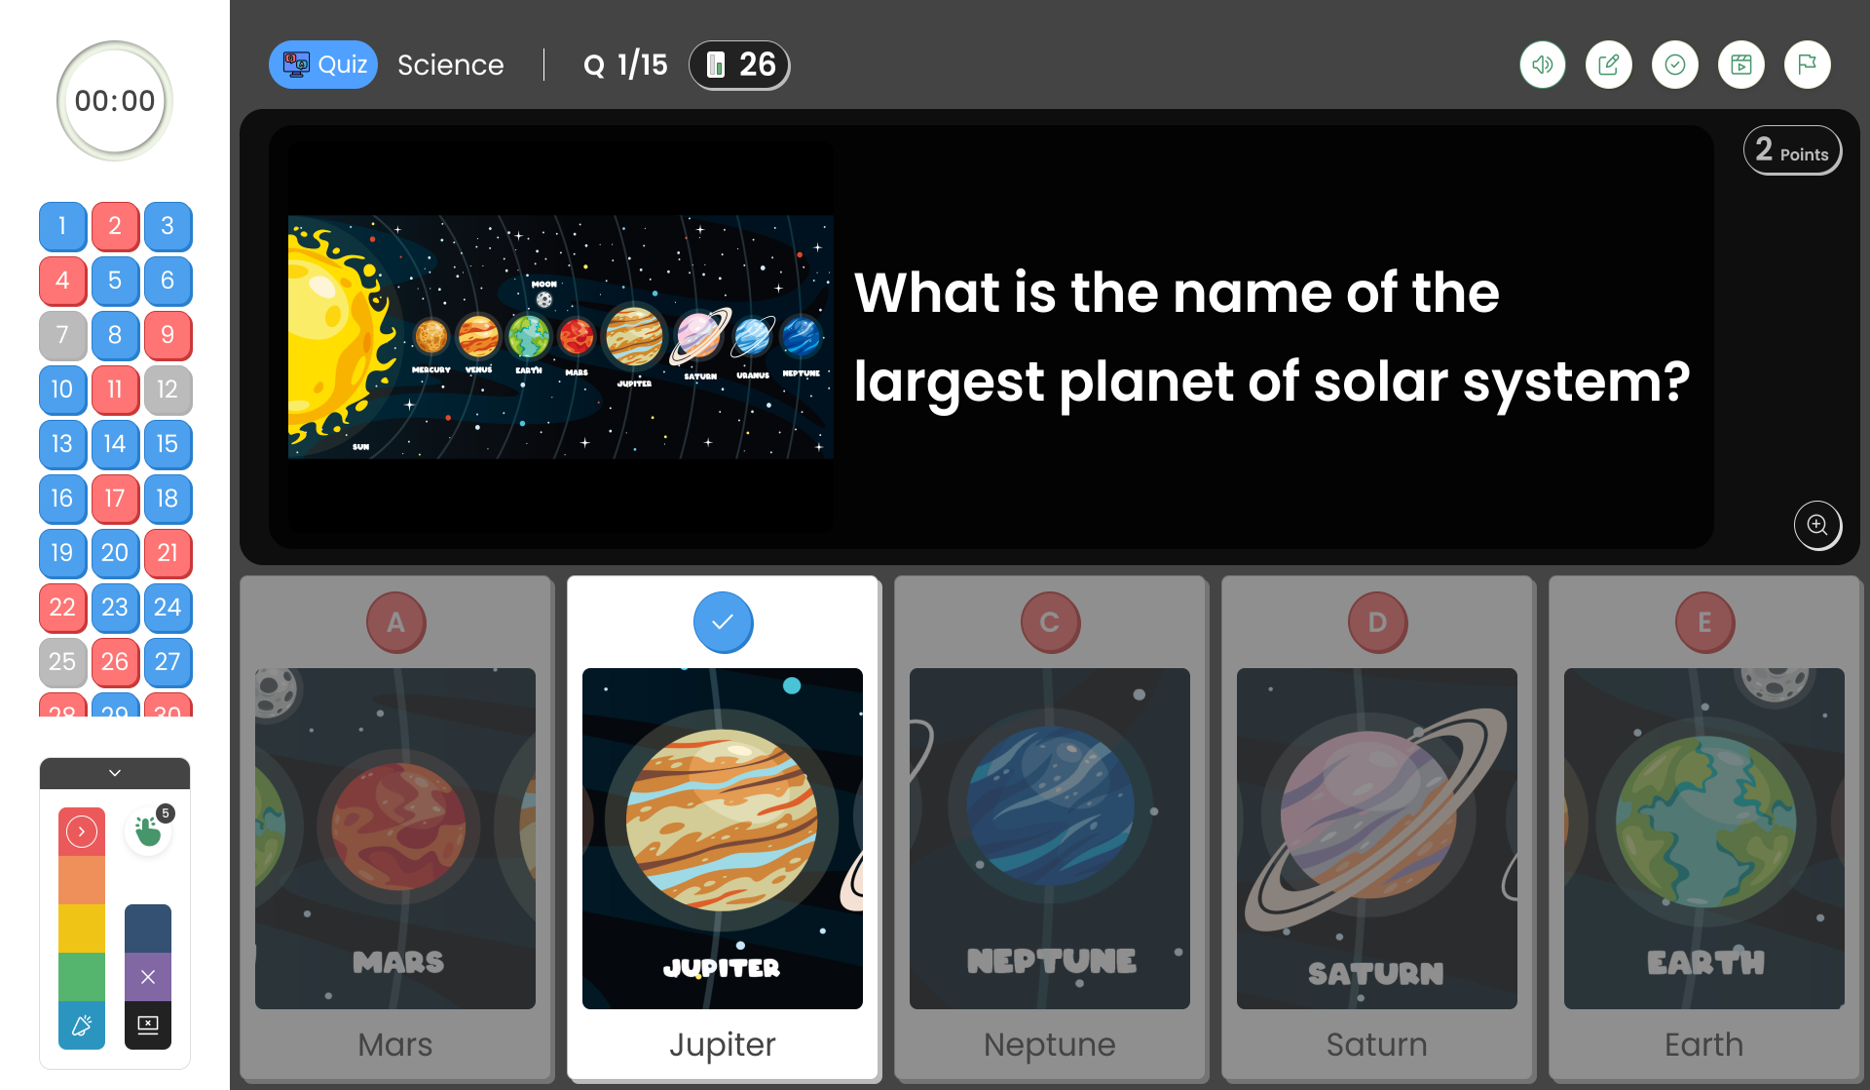Image resolution: width=1870 pixels, height=1090 pixels.
Task: Click the edit pencil icon
Action: (x=1608, y=65)
